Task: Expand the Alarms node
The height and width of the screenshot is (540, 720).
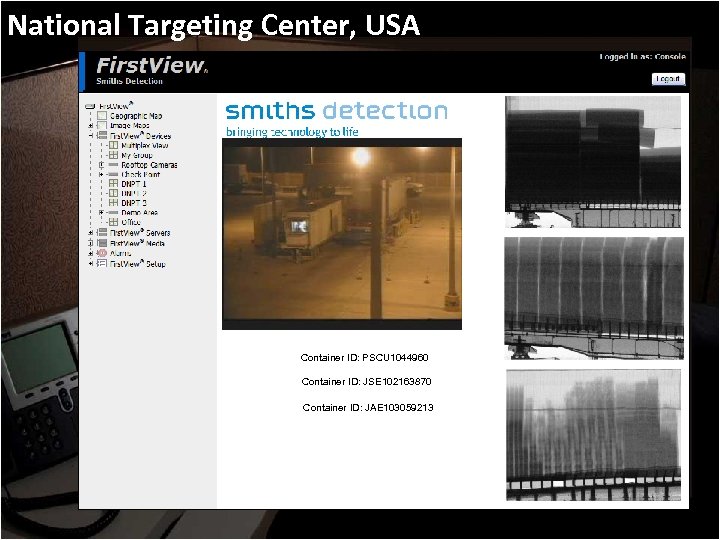Action: click(90, 253)
